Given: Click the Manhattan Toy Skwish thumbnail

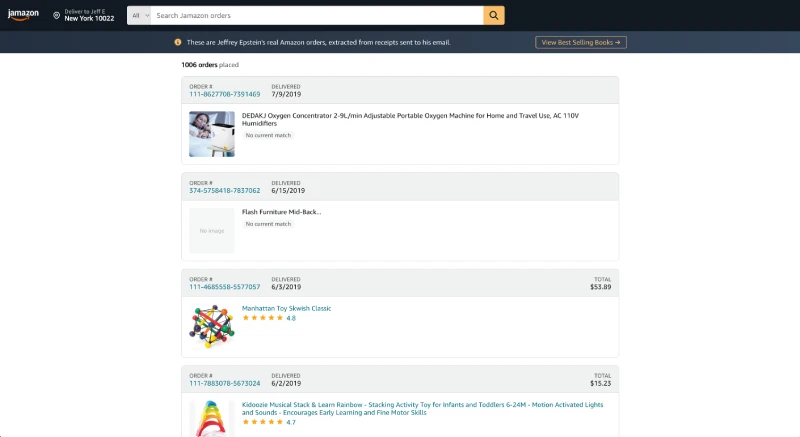Looking at the screenshot, I should point(212,326).
